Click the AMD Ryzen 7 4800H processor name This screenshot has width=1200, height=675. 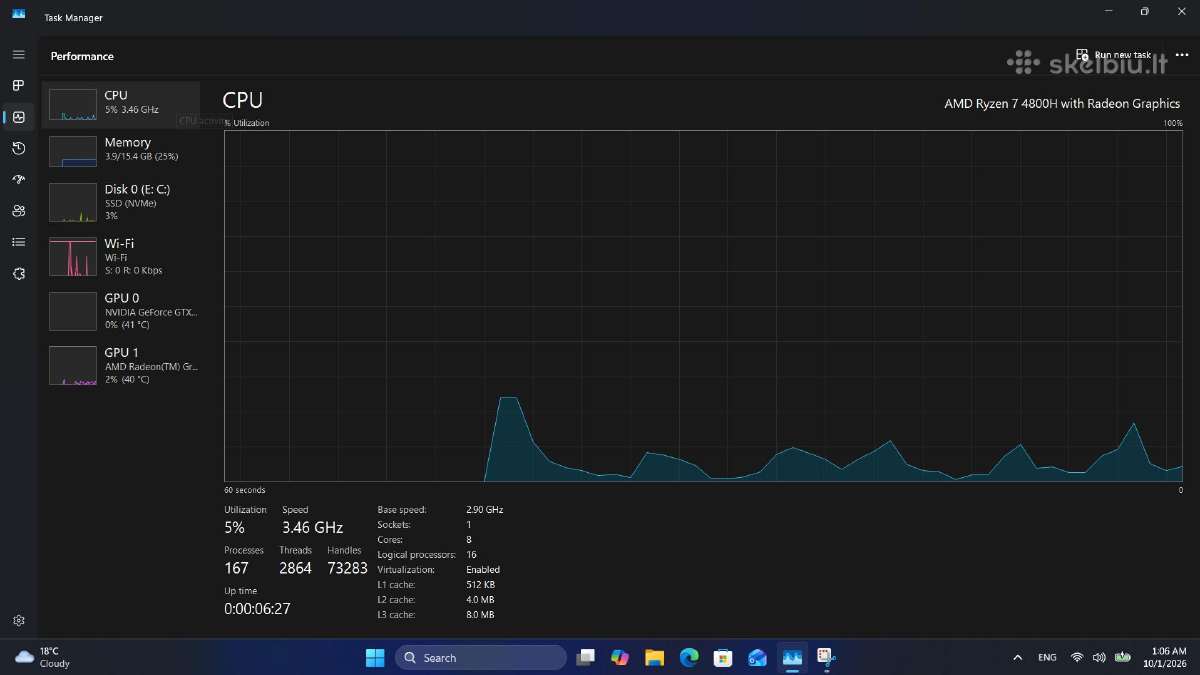pos(1062,103)
